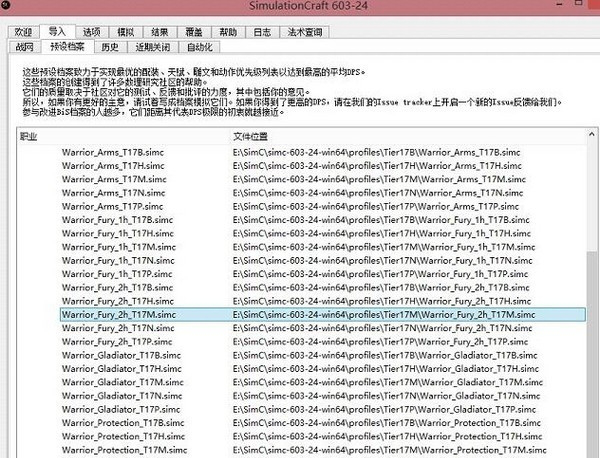Select Warrior_Gladiator_T17M.simc profile

[x=122, y=382]
